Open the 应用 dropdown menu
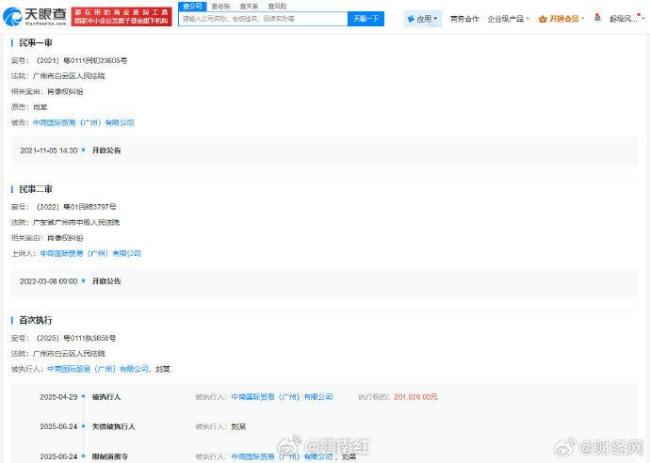Screen dimensions: 650x463 (423, 19)
